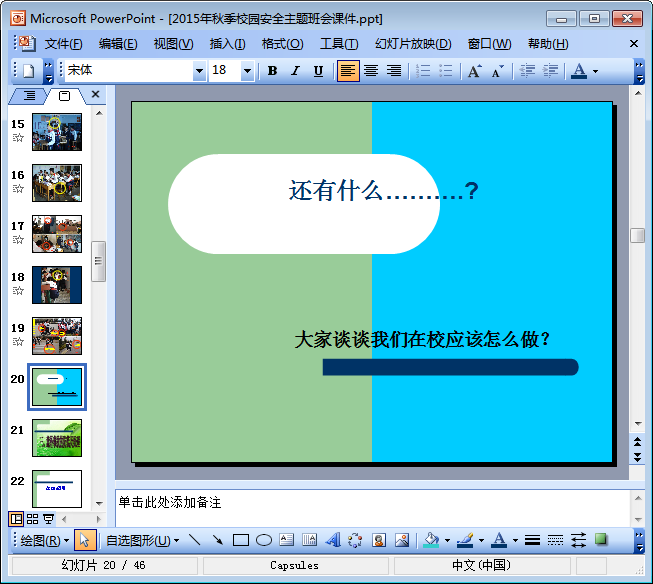Apply fill color bucket
This screenshot has width=653, height=584.
(x=431, y=540)
